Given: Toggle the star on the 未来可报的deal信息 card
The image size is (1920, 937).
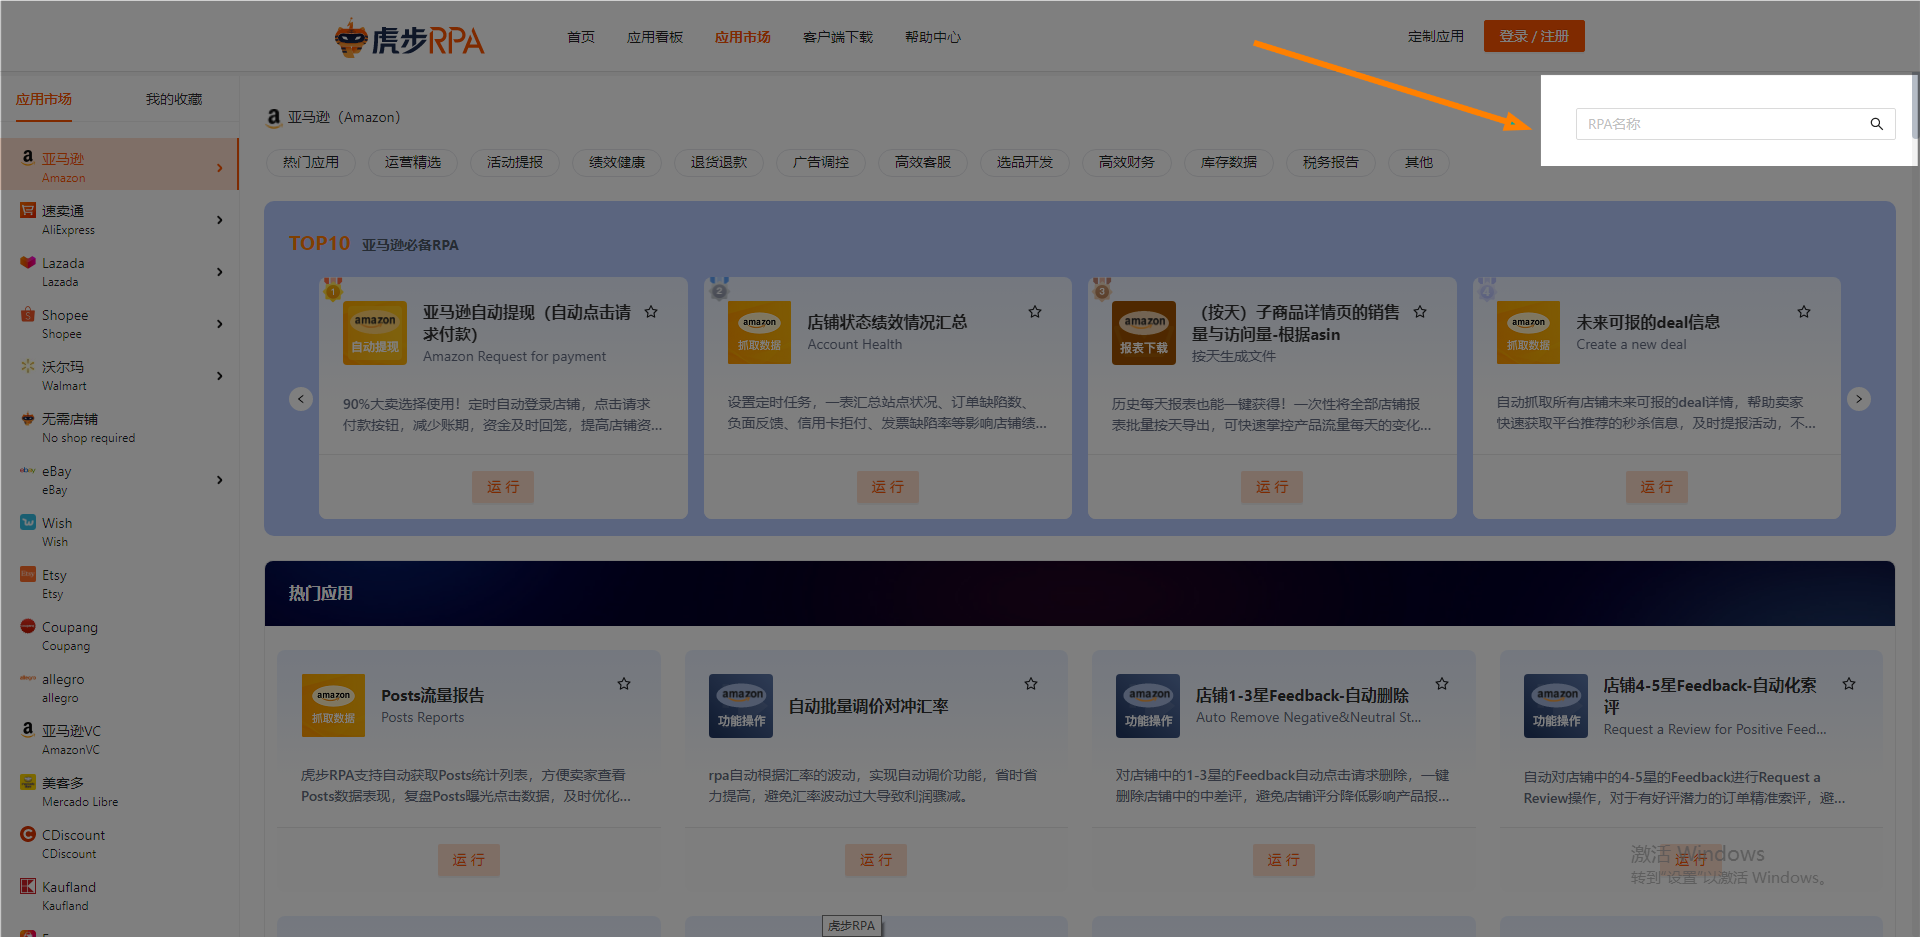Looking at the screenshot, I should 1804,312.
